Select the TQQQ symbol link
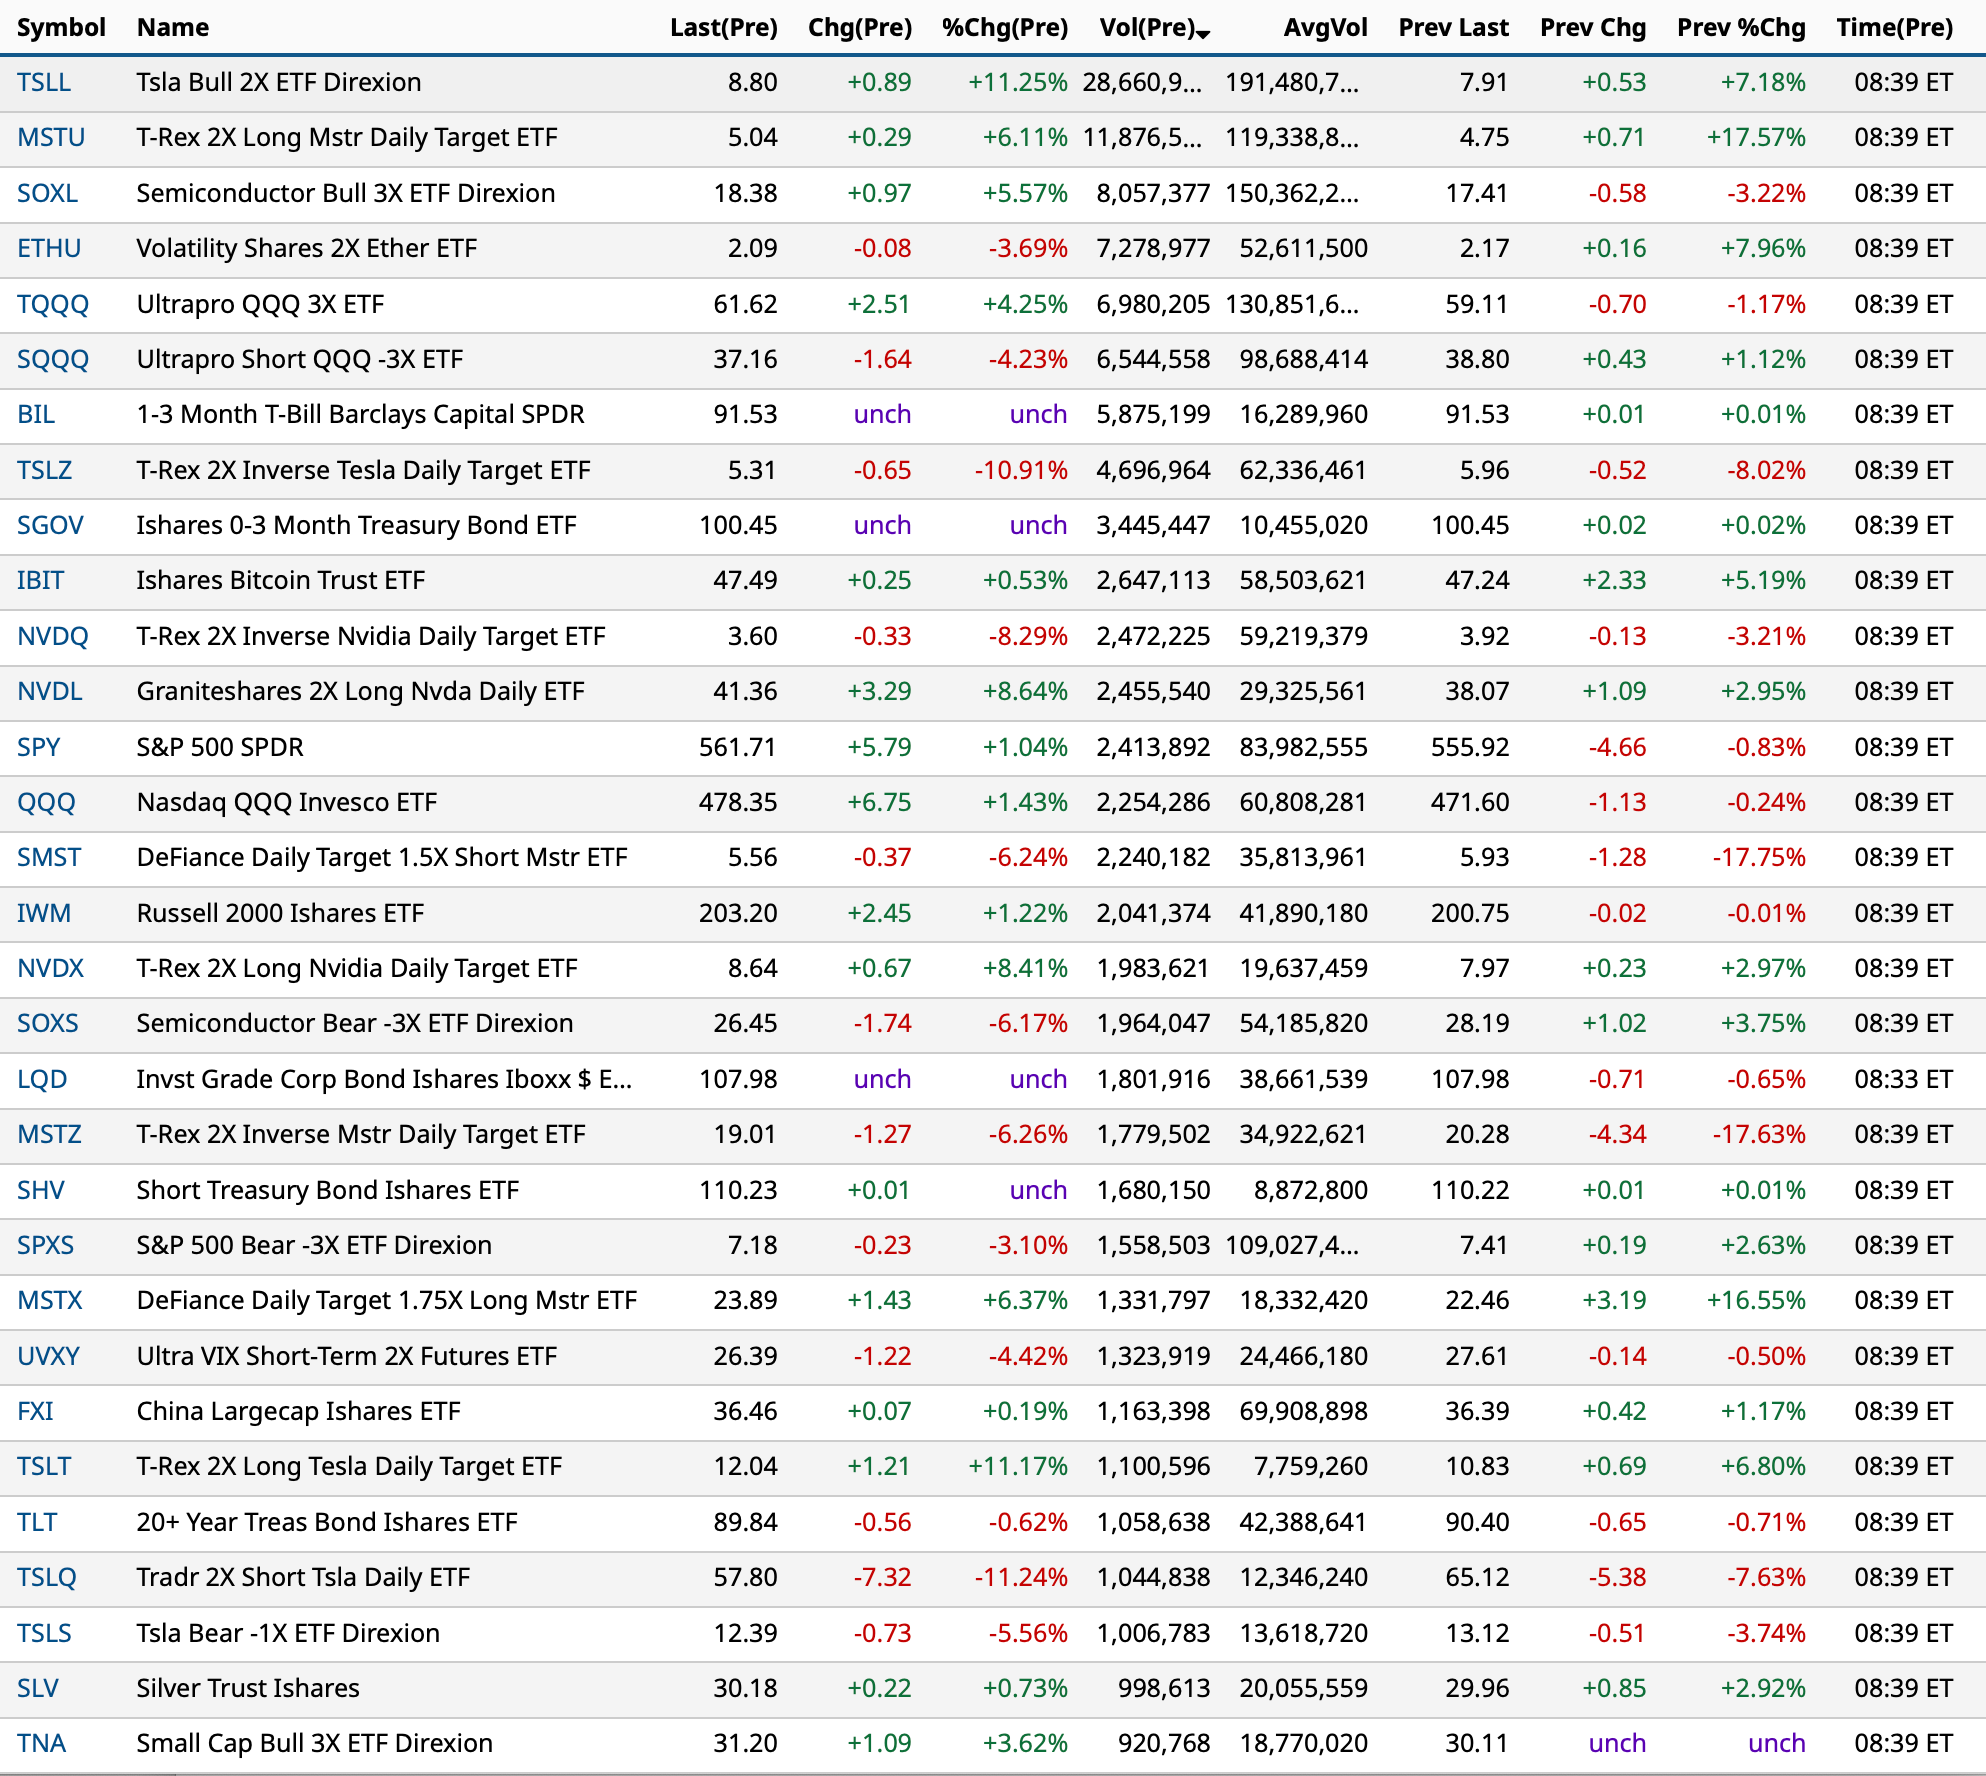This screenshot has height=1776, width=1986. [53, 305]
